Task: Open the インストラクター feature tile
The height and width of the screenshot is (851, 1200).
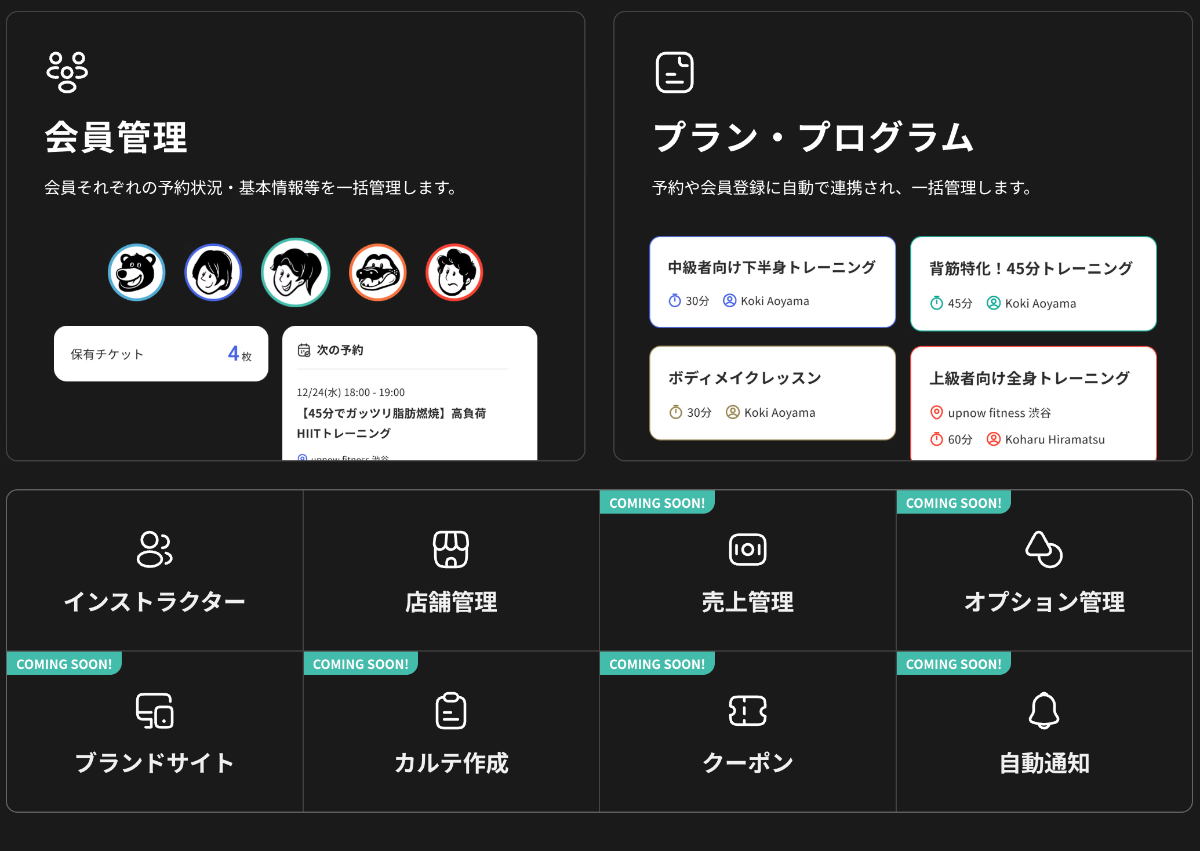Action: point(155,571)
